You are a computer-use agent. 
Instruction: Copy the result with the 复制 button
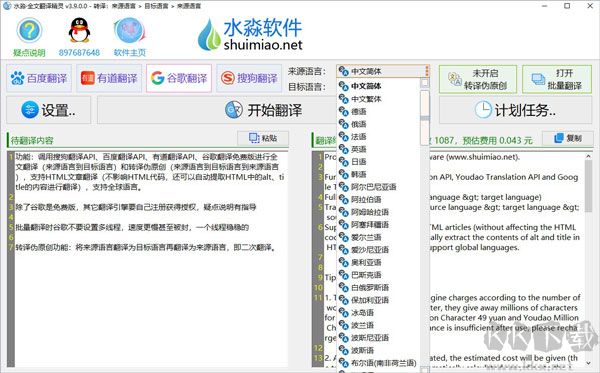point(568,138)
